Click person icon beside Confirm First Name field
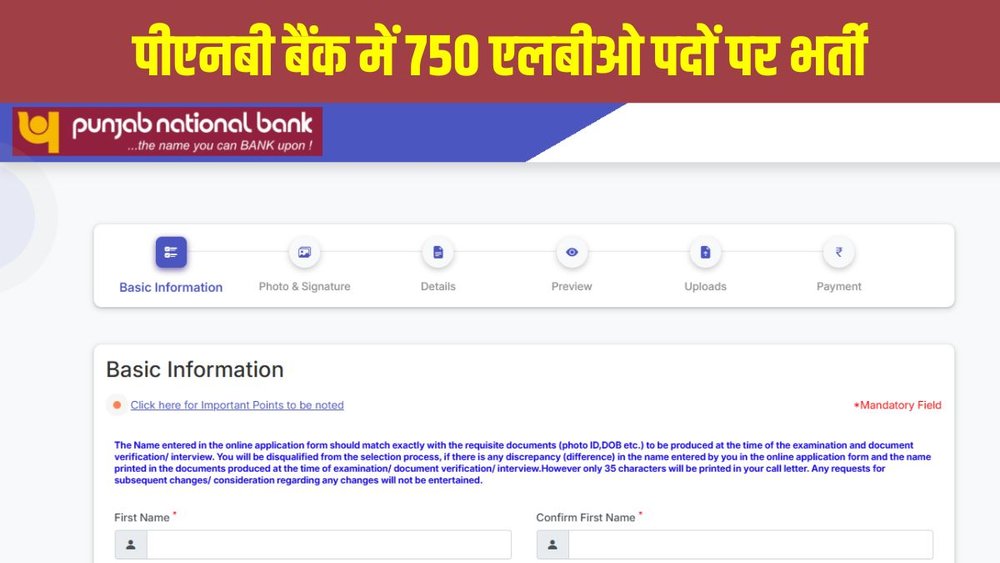Viewport: 1000px width, 563px height. click(552, 545)
